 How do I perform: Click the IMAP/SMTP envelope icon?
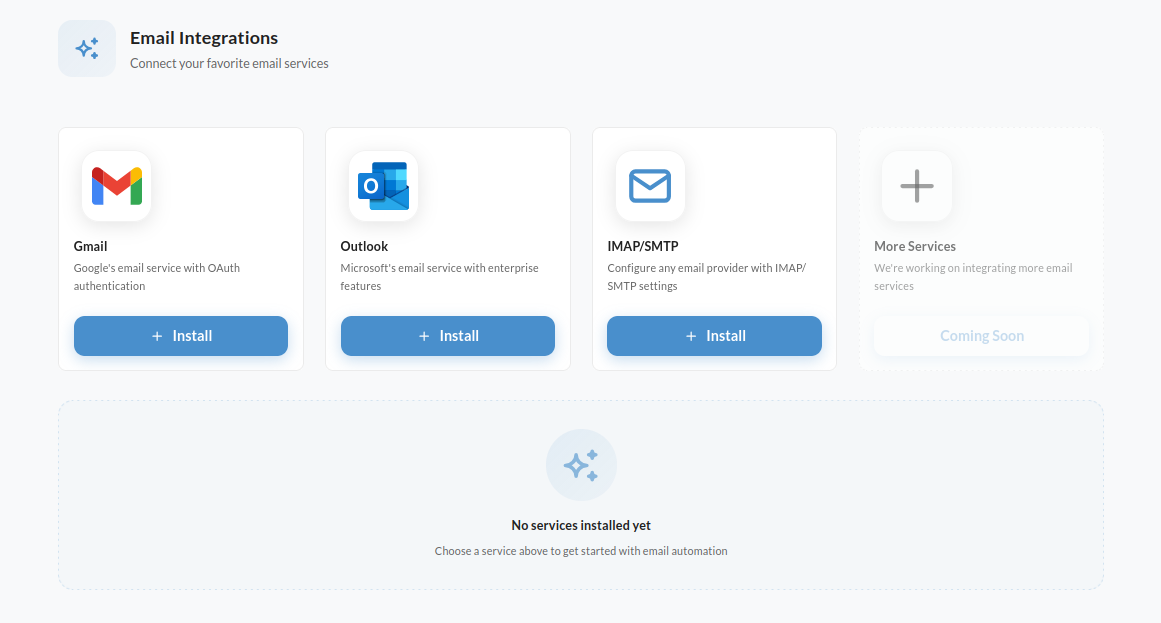point(650,186)
